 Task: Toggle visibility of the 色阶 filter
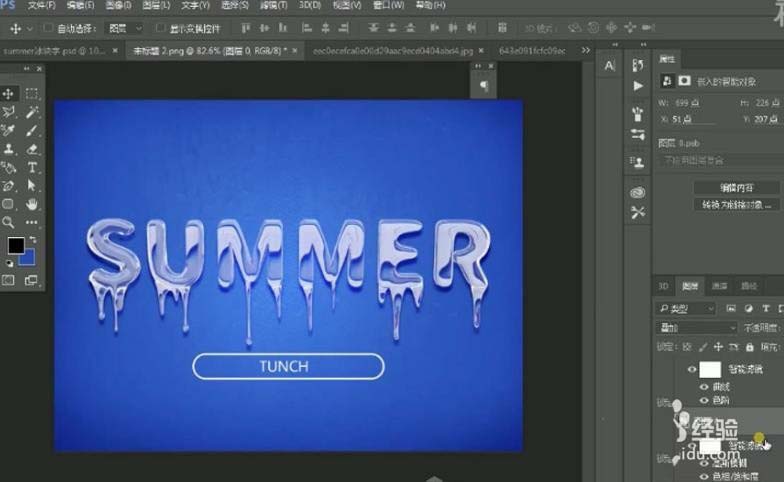704,400
